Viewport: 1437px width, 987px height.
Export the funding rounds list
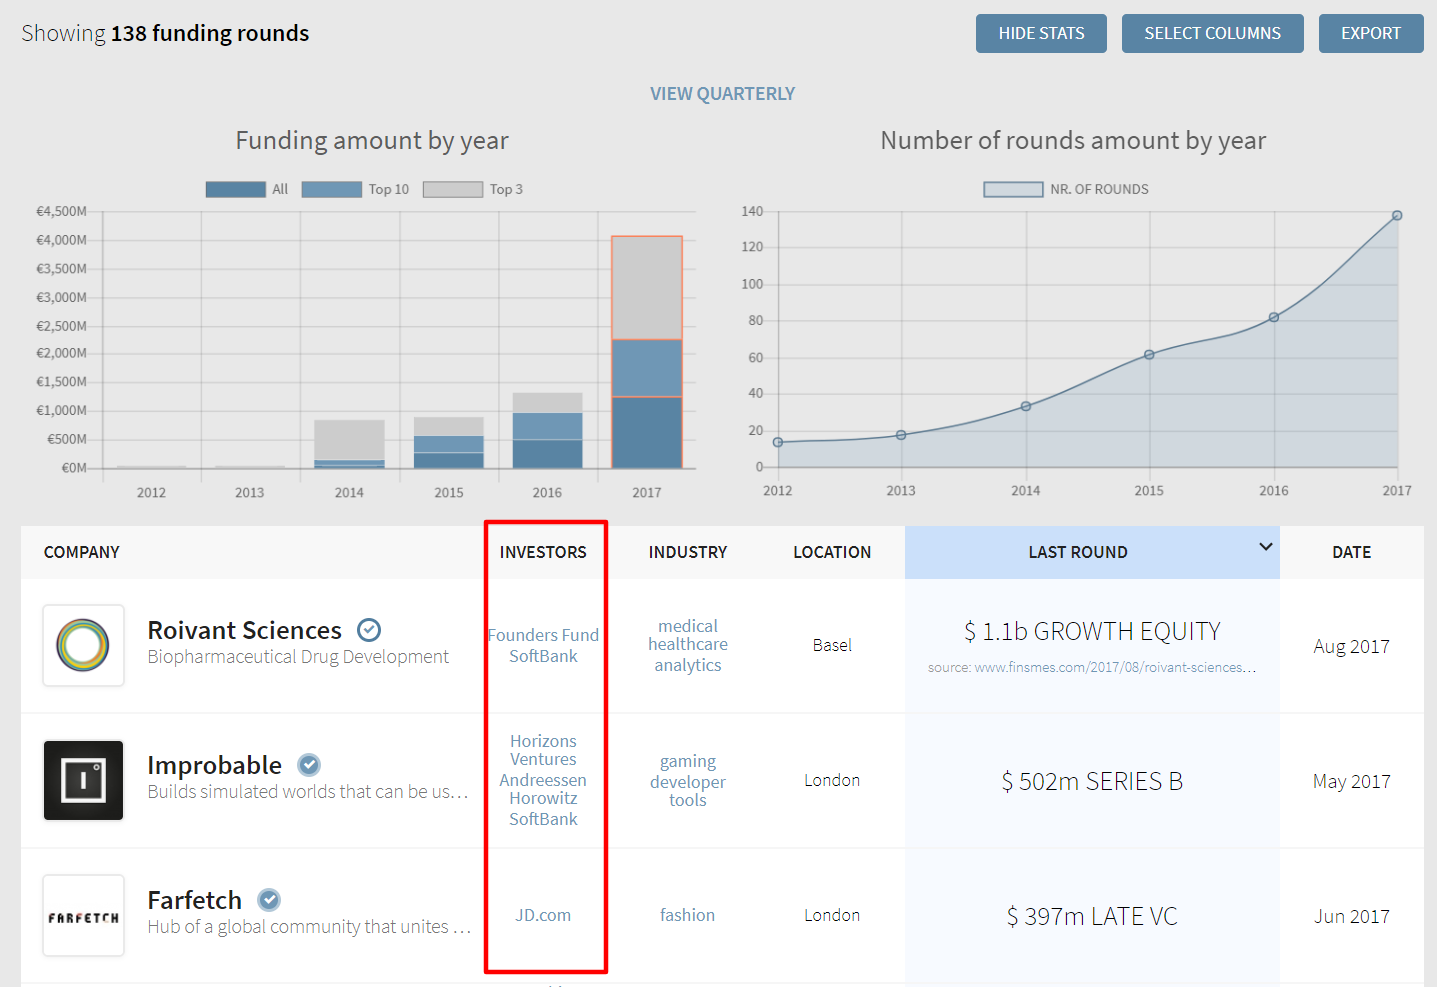tap(1370, 33)
